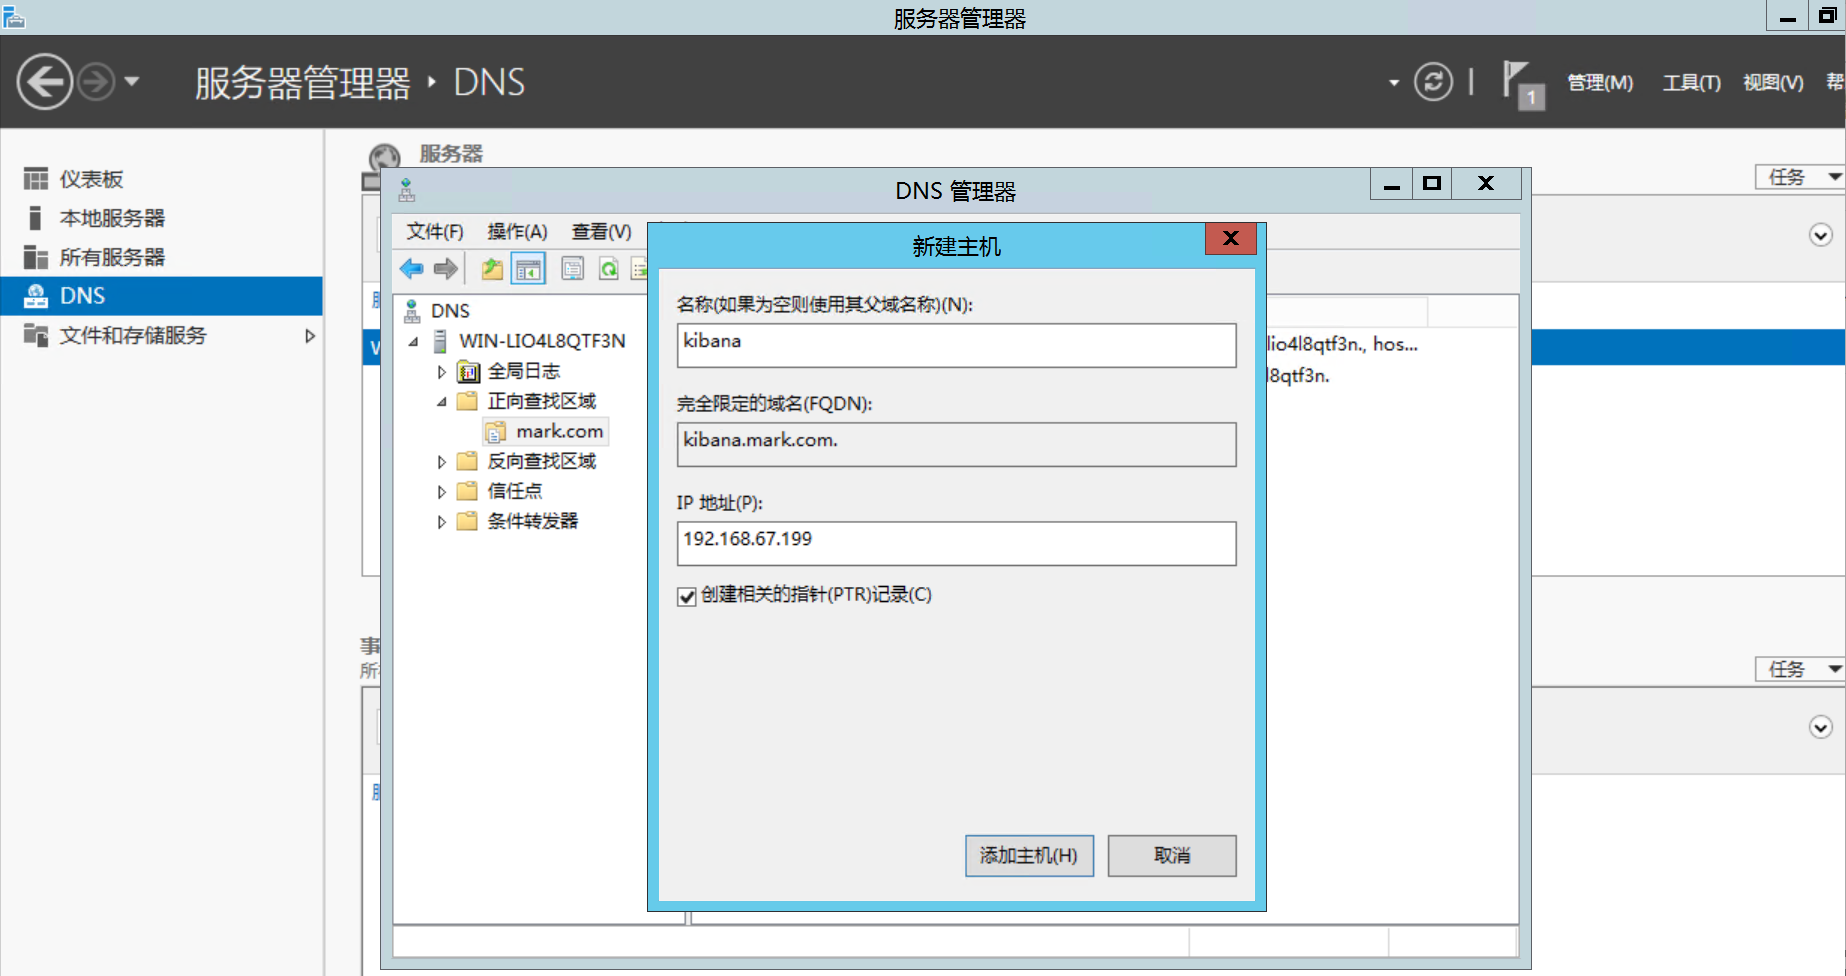The image size is (1846, 976).
Task: Open the 视图(V) menu
Action: point(1773,83)
